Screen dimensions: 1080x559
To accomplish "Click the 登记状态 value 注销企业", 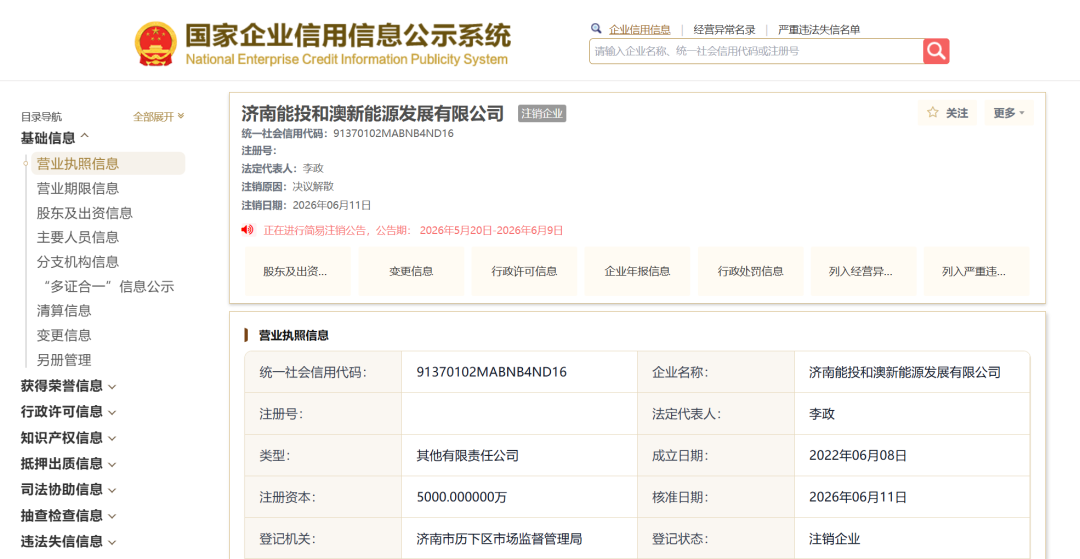I will pyautogui.click(x=834, y=538).
